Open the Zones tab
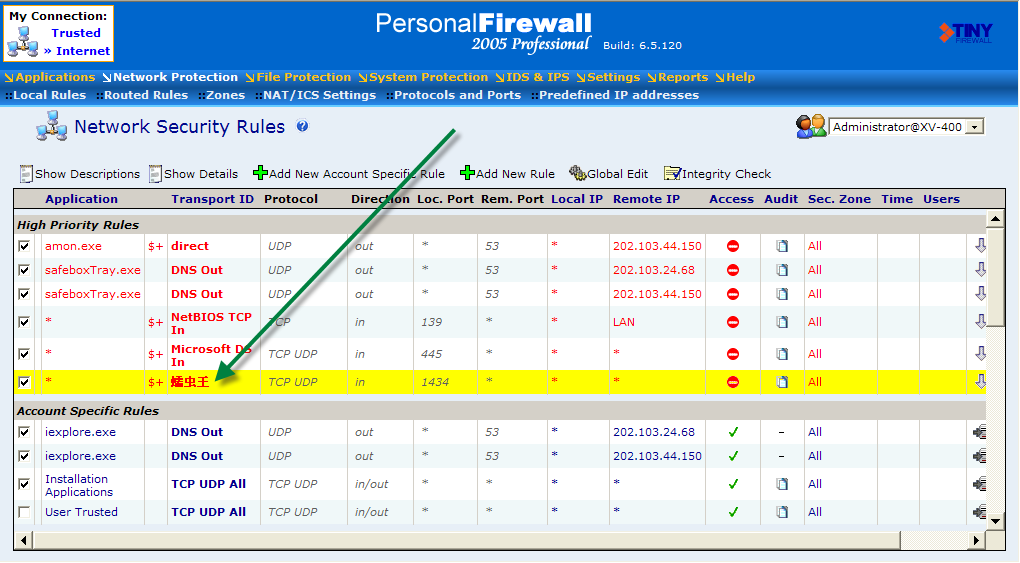The width and height of the screenshot is (1020, 563). [222, 95]
